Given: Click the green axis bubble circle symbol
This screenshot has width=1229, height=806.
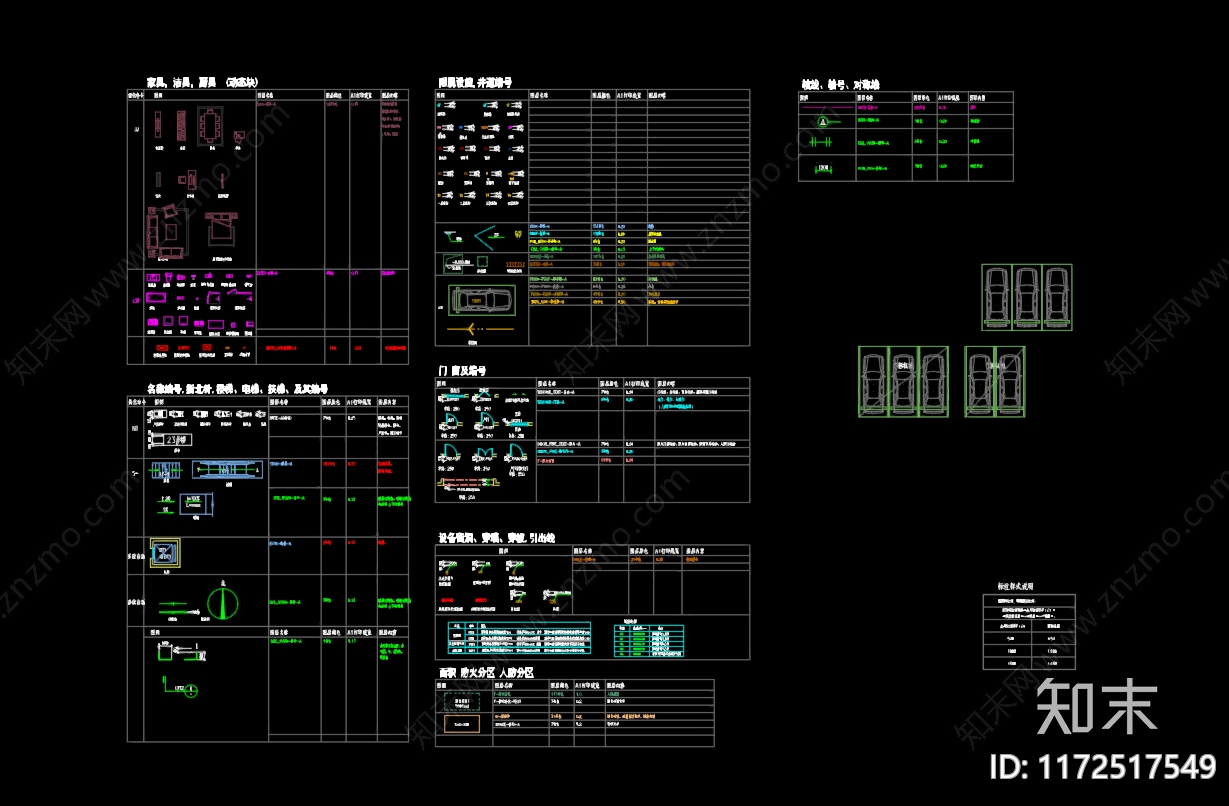Looking at the screenshot, I should pos(823,121).
